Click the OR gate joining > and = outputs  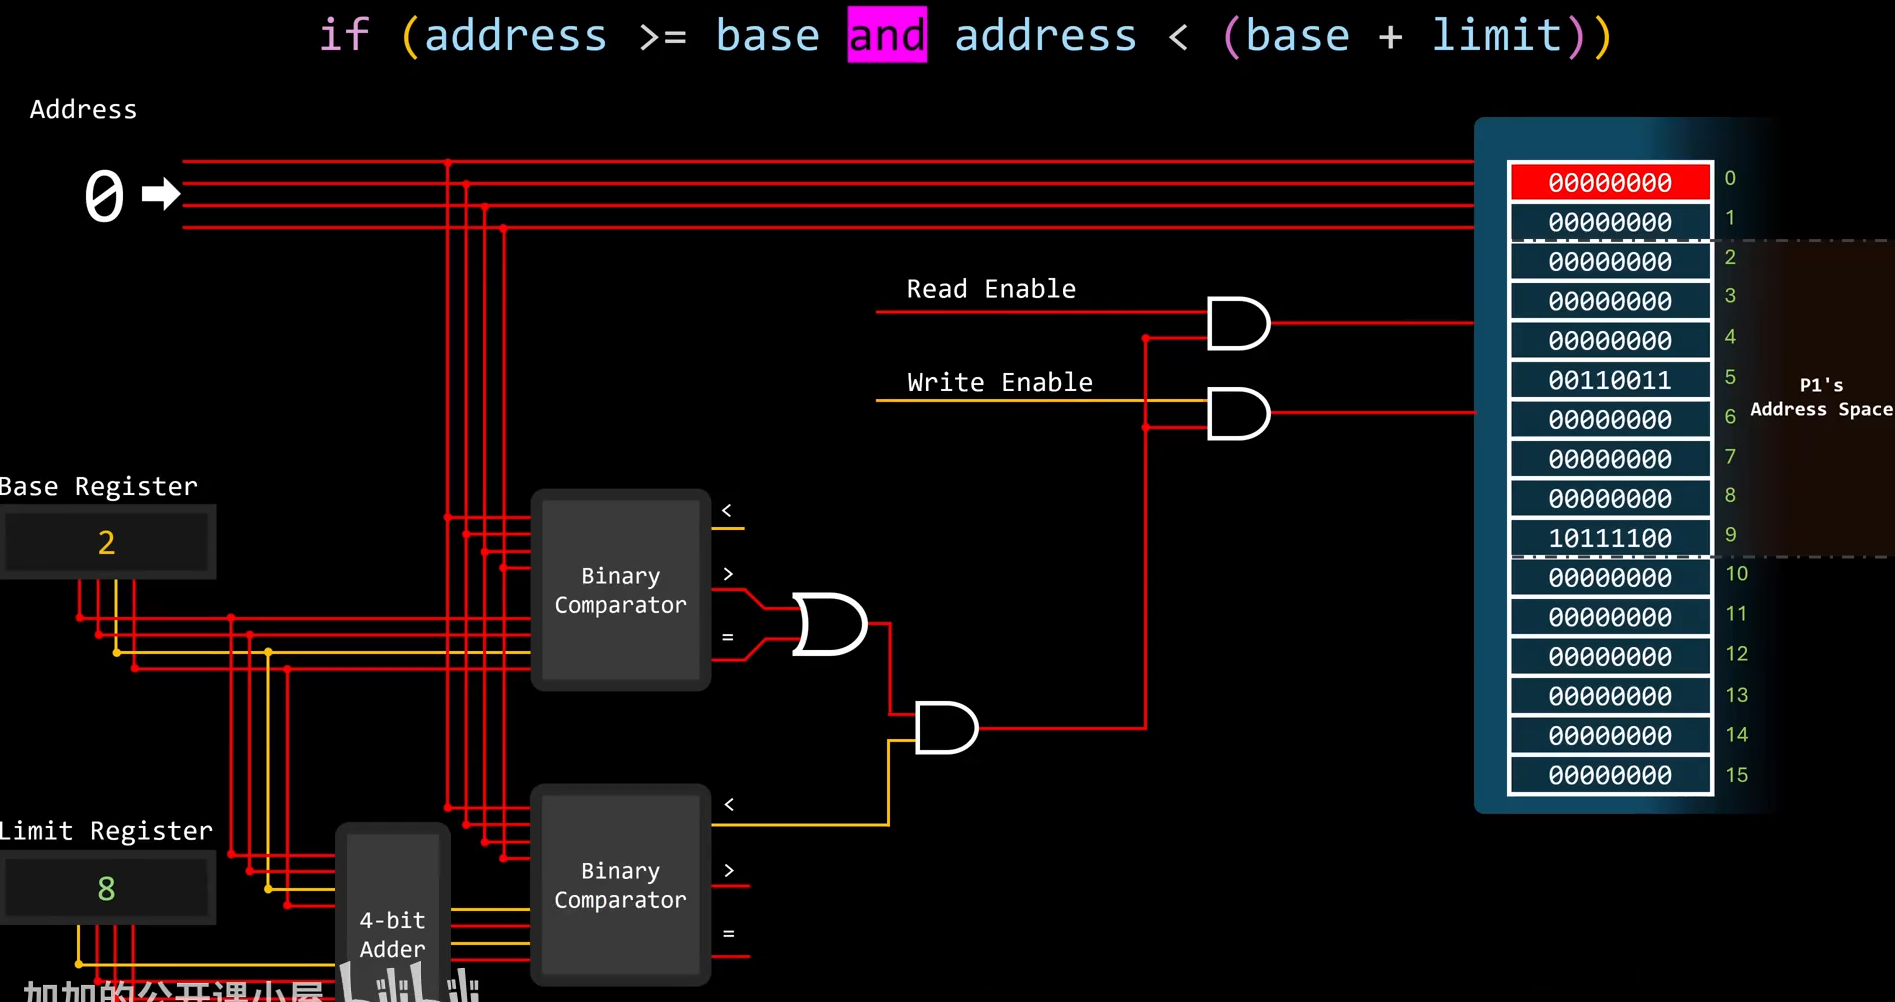point(829,624)
